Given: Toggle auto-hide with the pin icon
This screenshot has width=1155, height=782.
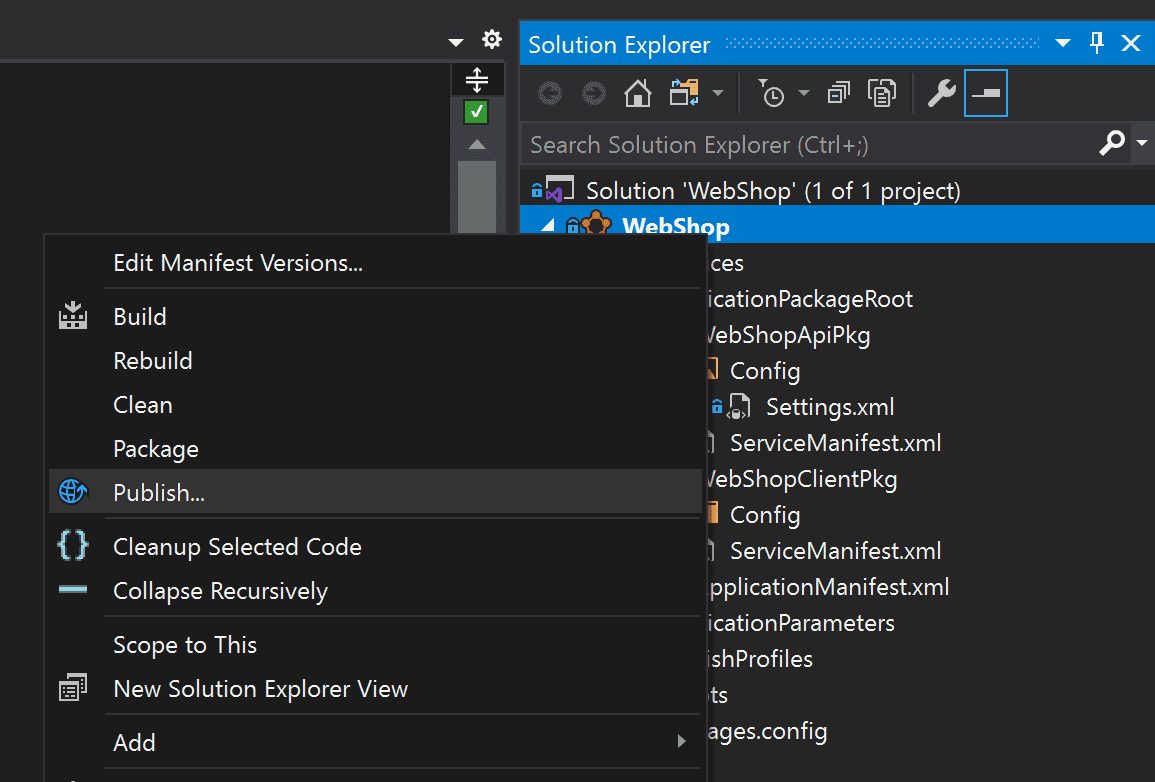Looking at the screenshot, I should click(1096, 43).
